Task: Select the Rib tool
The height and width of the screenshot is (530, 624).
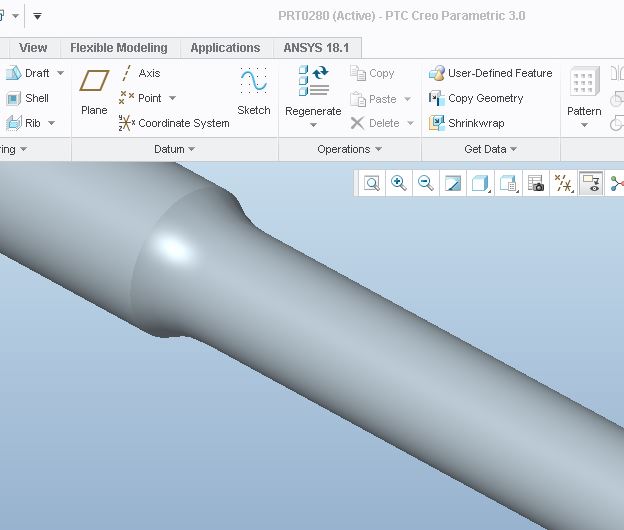Action: pyautogui.click(x=23, y=123)
